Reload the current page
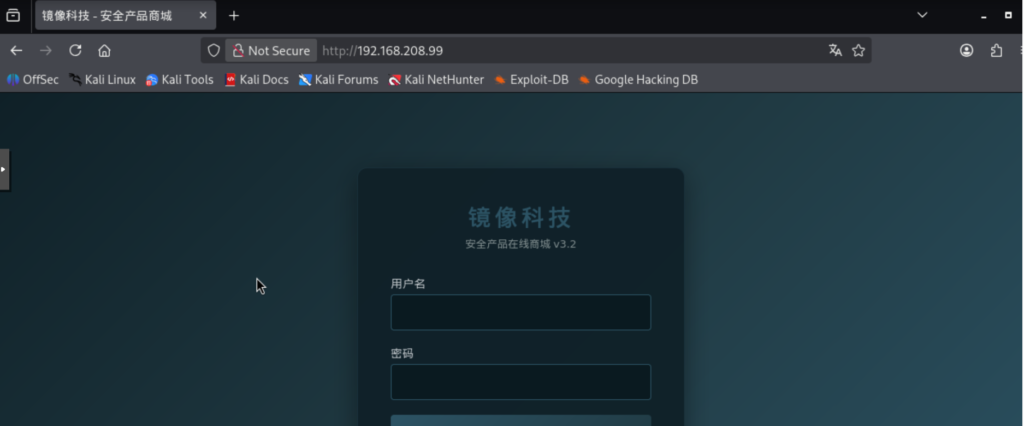 pos(75,50)
